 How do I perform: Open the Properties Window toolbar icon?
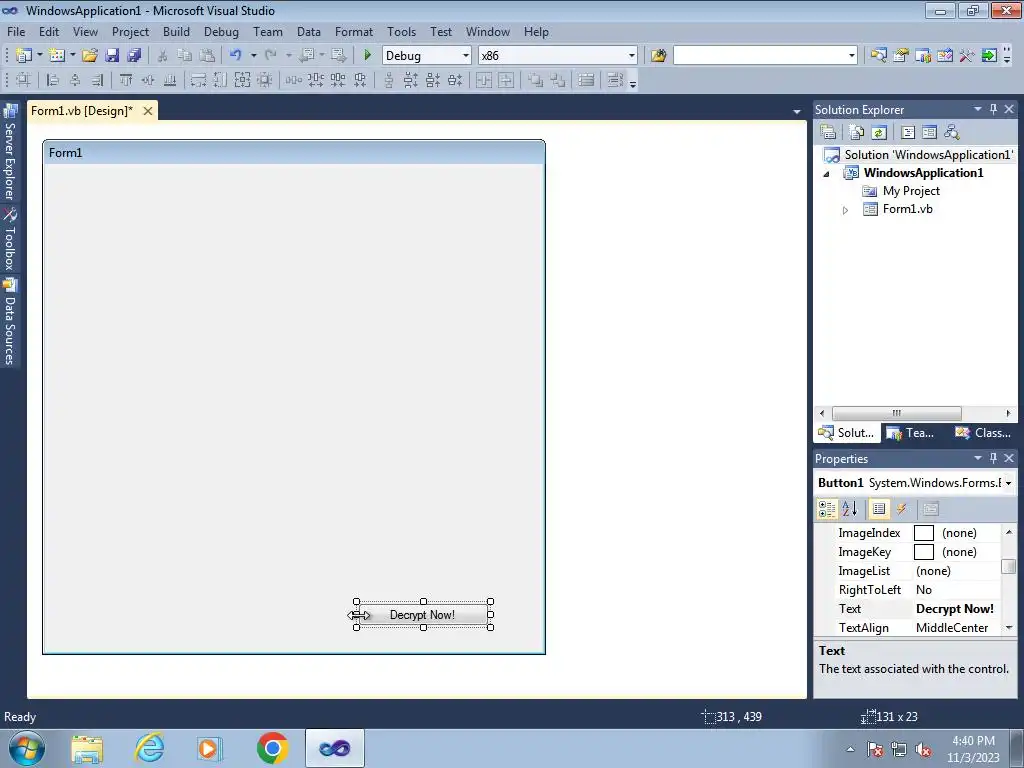pos(901,56)
